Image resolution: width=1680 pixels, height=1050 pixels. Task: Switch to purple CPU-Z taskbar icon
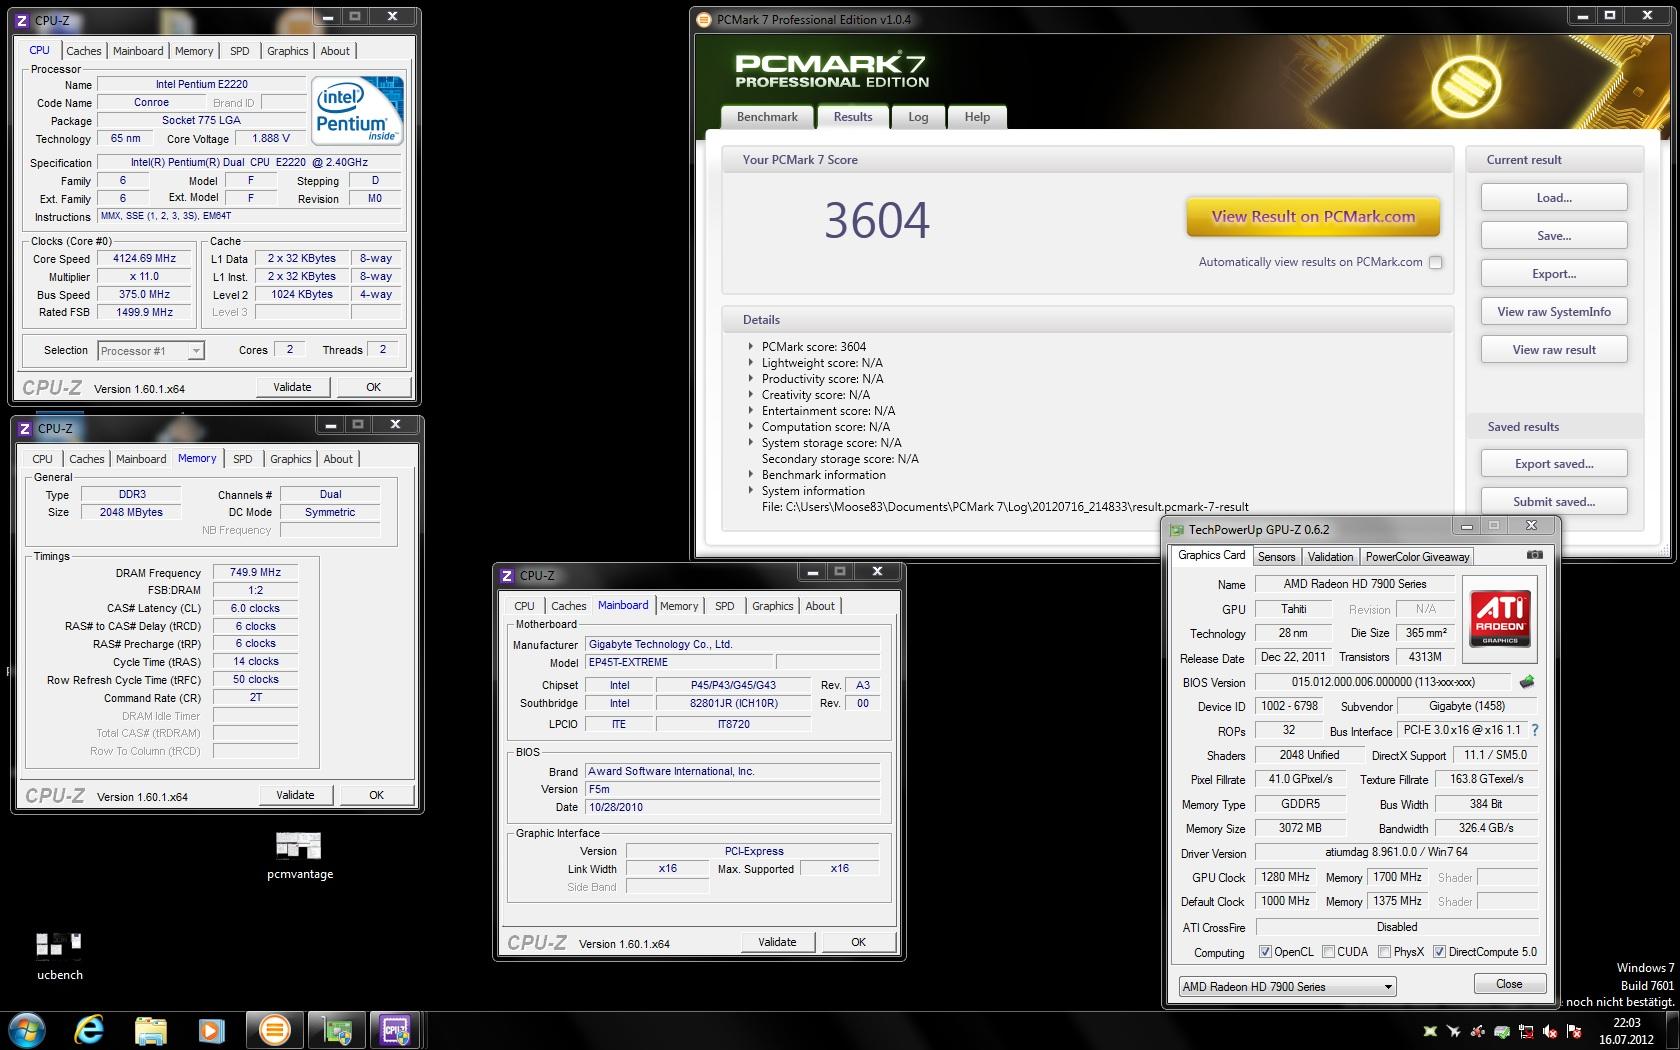coord(396,1029)
